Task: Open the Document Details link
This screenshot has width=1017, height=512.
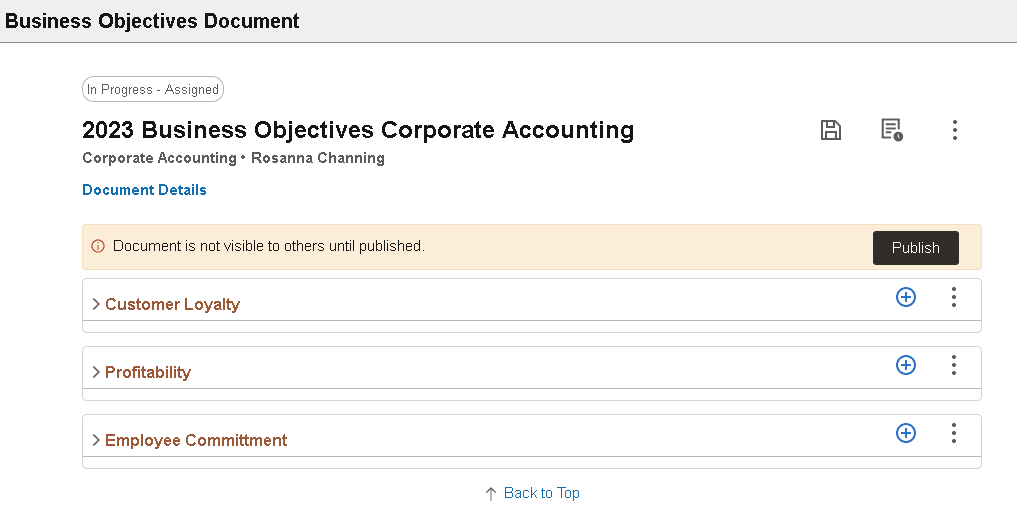Action: pyautogui.click(x=144, y=190)
